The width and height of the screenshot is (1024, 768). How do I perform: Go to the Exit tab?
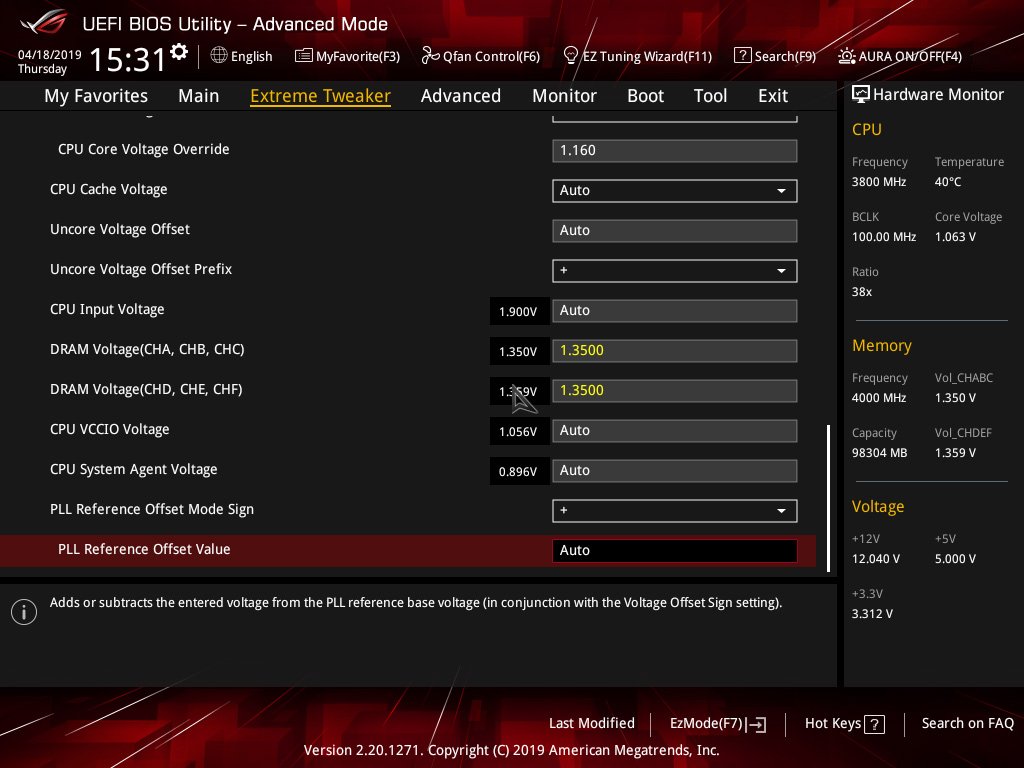[773, 96]
